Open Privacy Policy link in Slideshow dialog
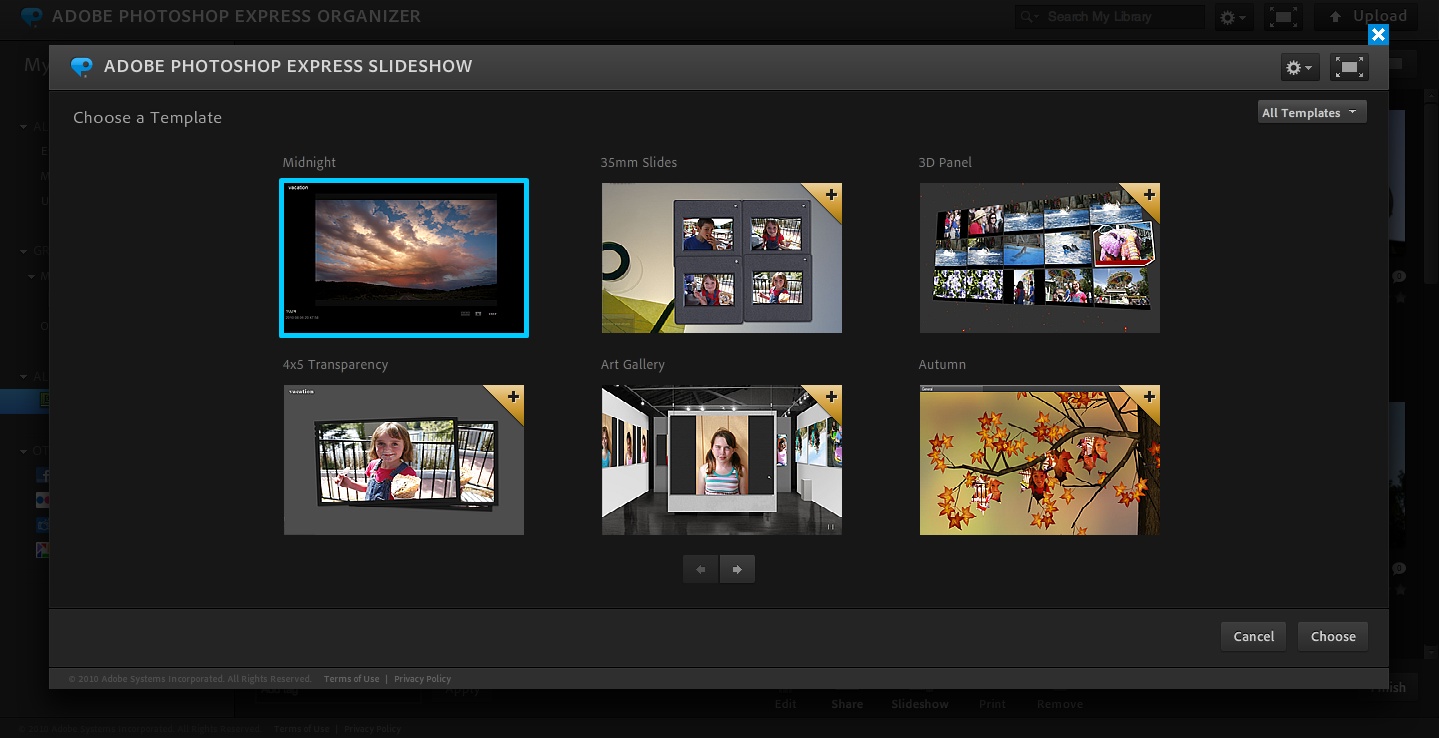The image size is (1439, 738). coord(422,679)
